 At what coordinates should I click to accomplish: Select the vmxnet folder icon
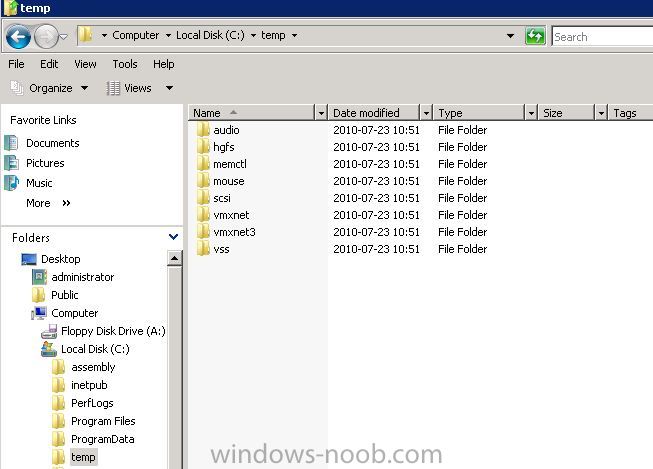[x=203, y=215]
